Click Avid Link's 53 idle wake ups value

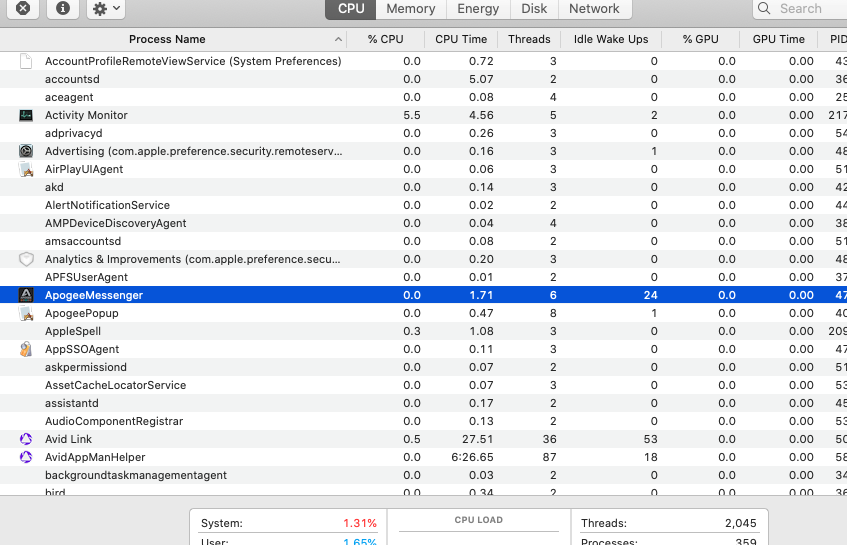pyautogui.click(x=650, y=439)
